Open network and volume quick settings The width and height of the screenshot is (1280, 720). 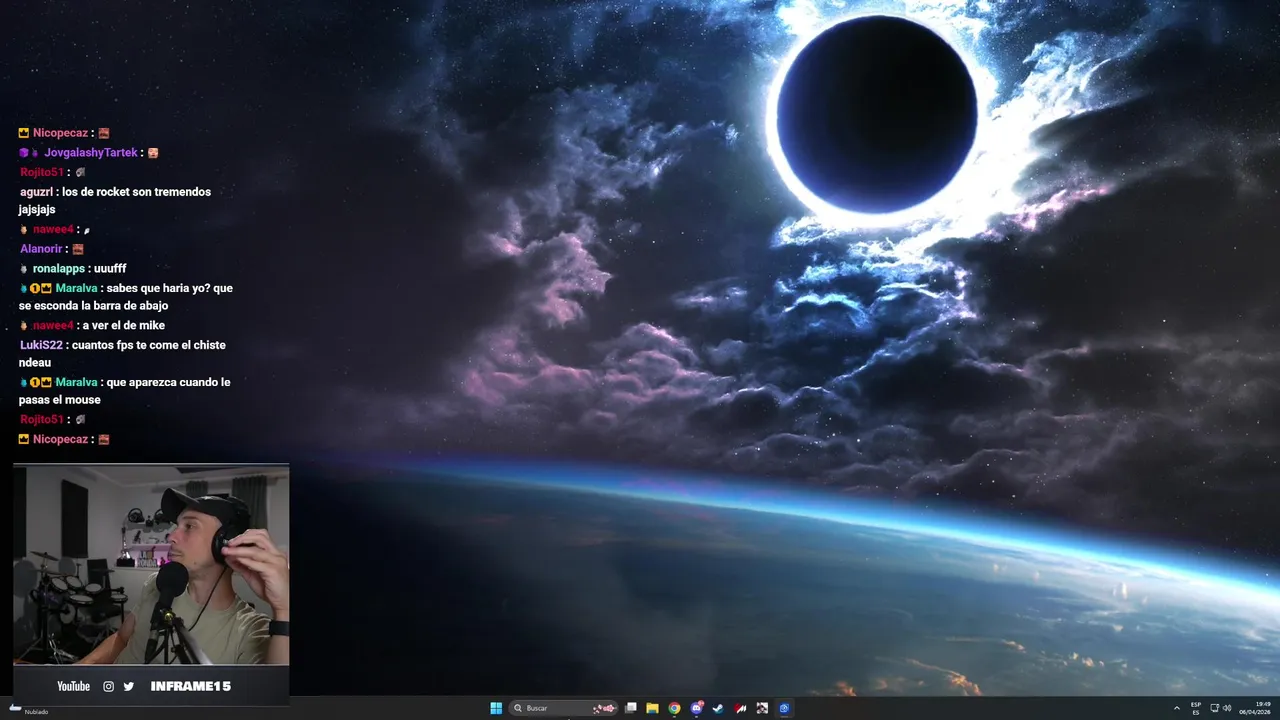pos(1221,708)
